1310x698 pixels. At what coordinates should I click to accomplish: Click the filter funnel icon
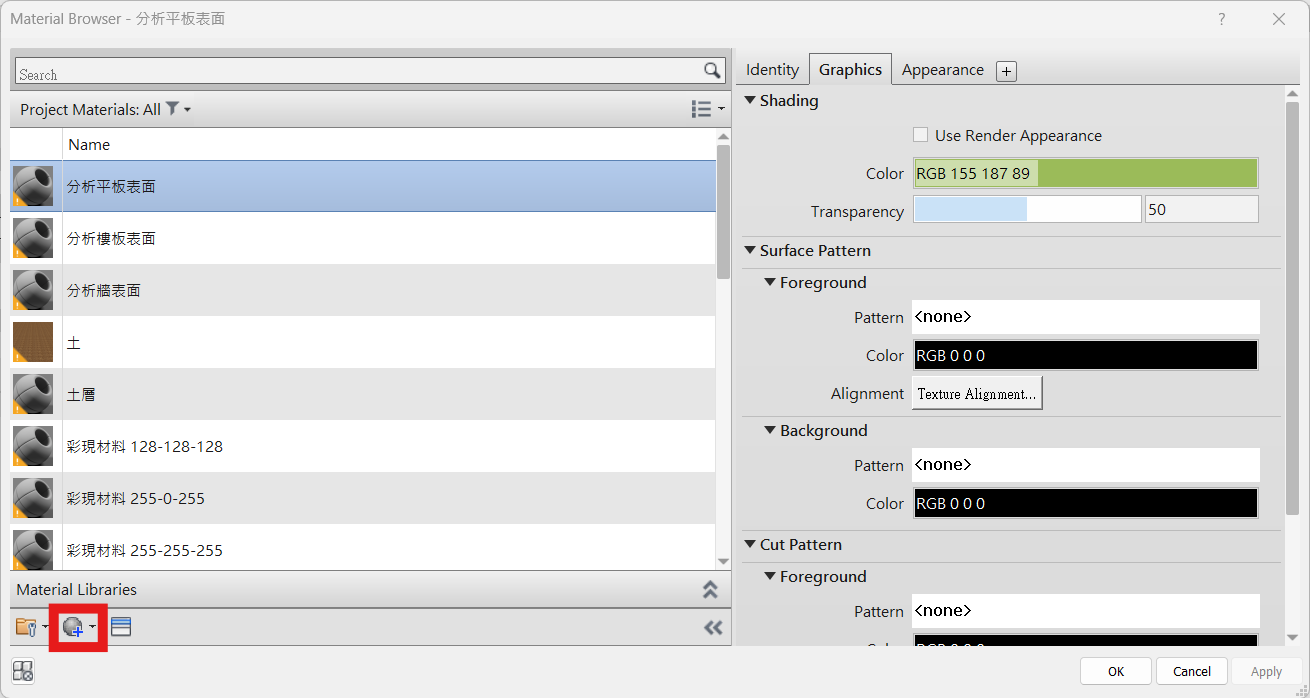click(172, 109)
